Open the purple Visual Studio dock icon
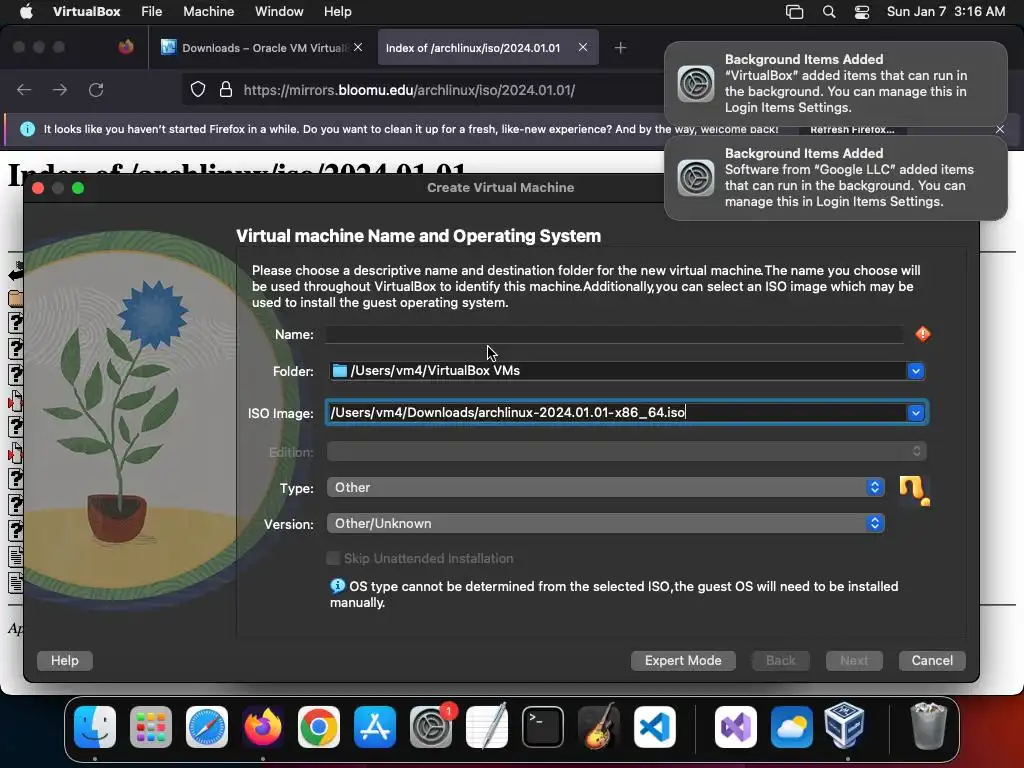1024x768 pixels. [736, 727]
